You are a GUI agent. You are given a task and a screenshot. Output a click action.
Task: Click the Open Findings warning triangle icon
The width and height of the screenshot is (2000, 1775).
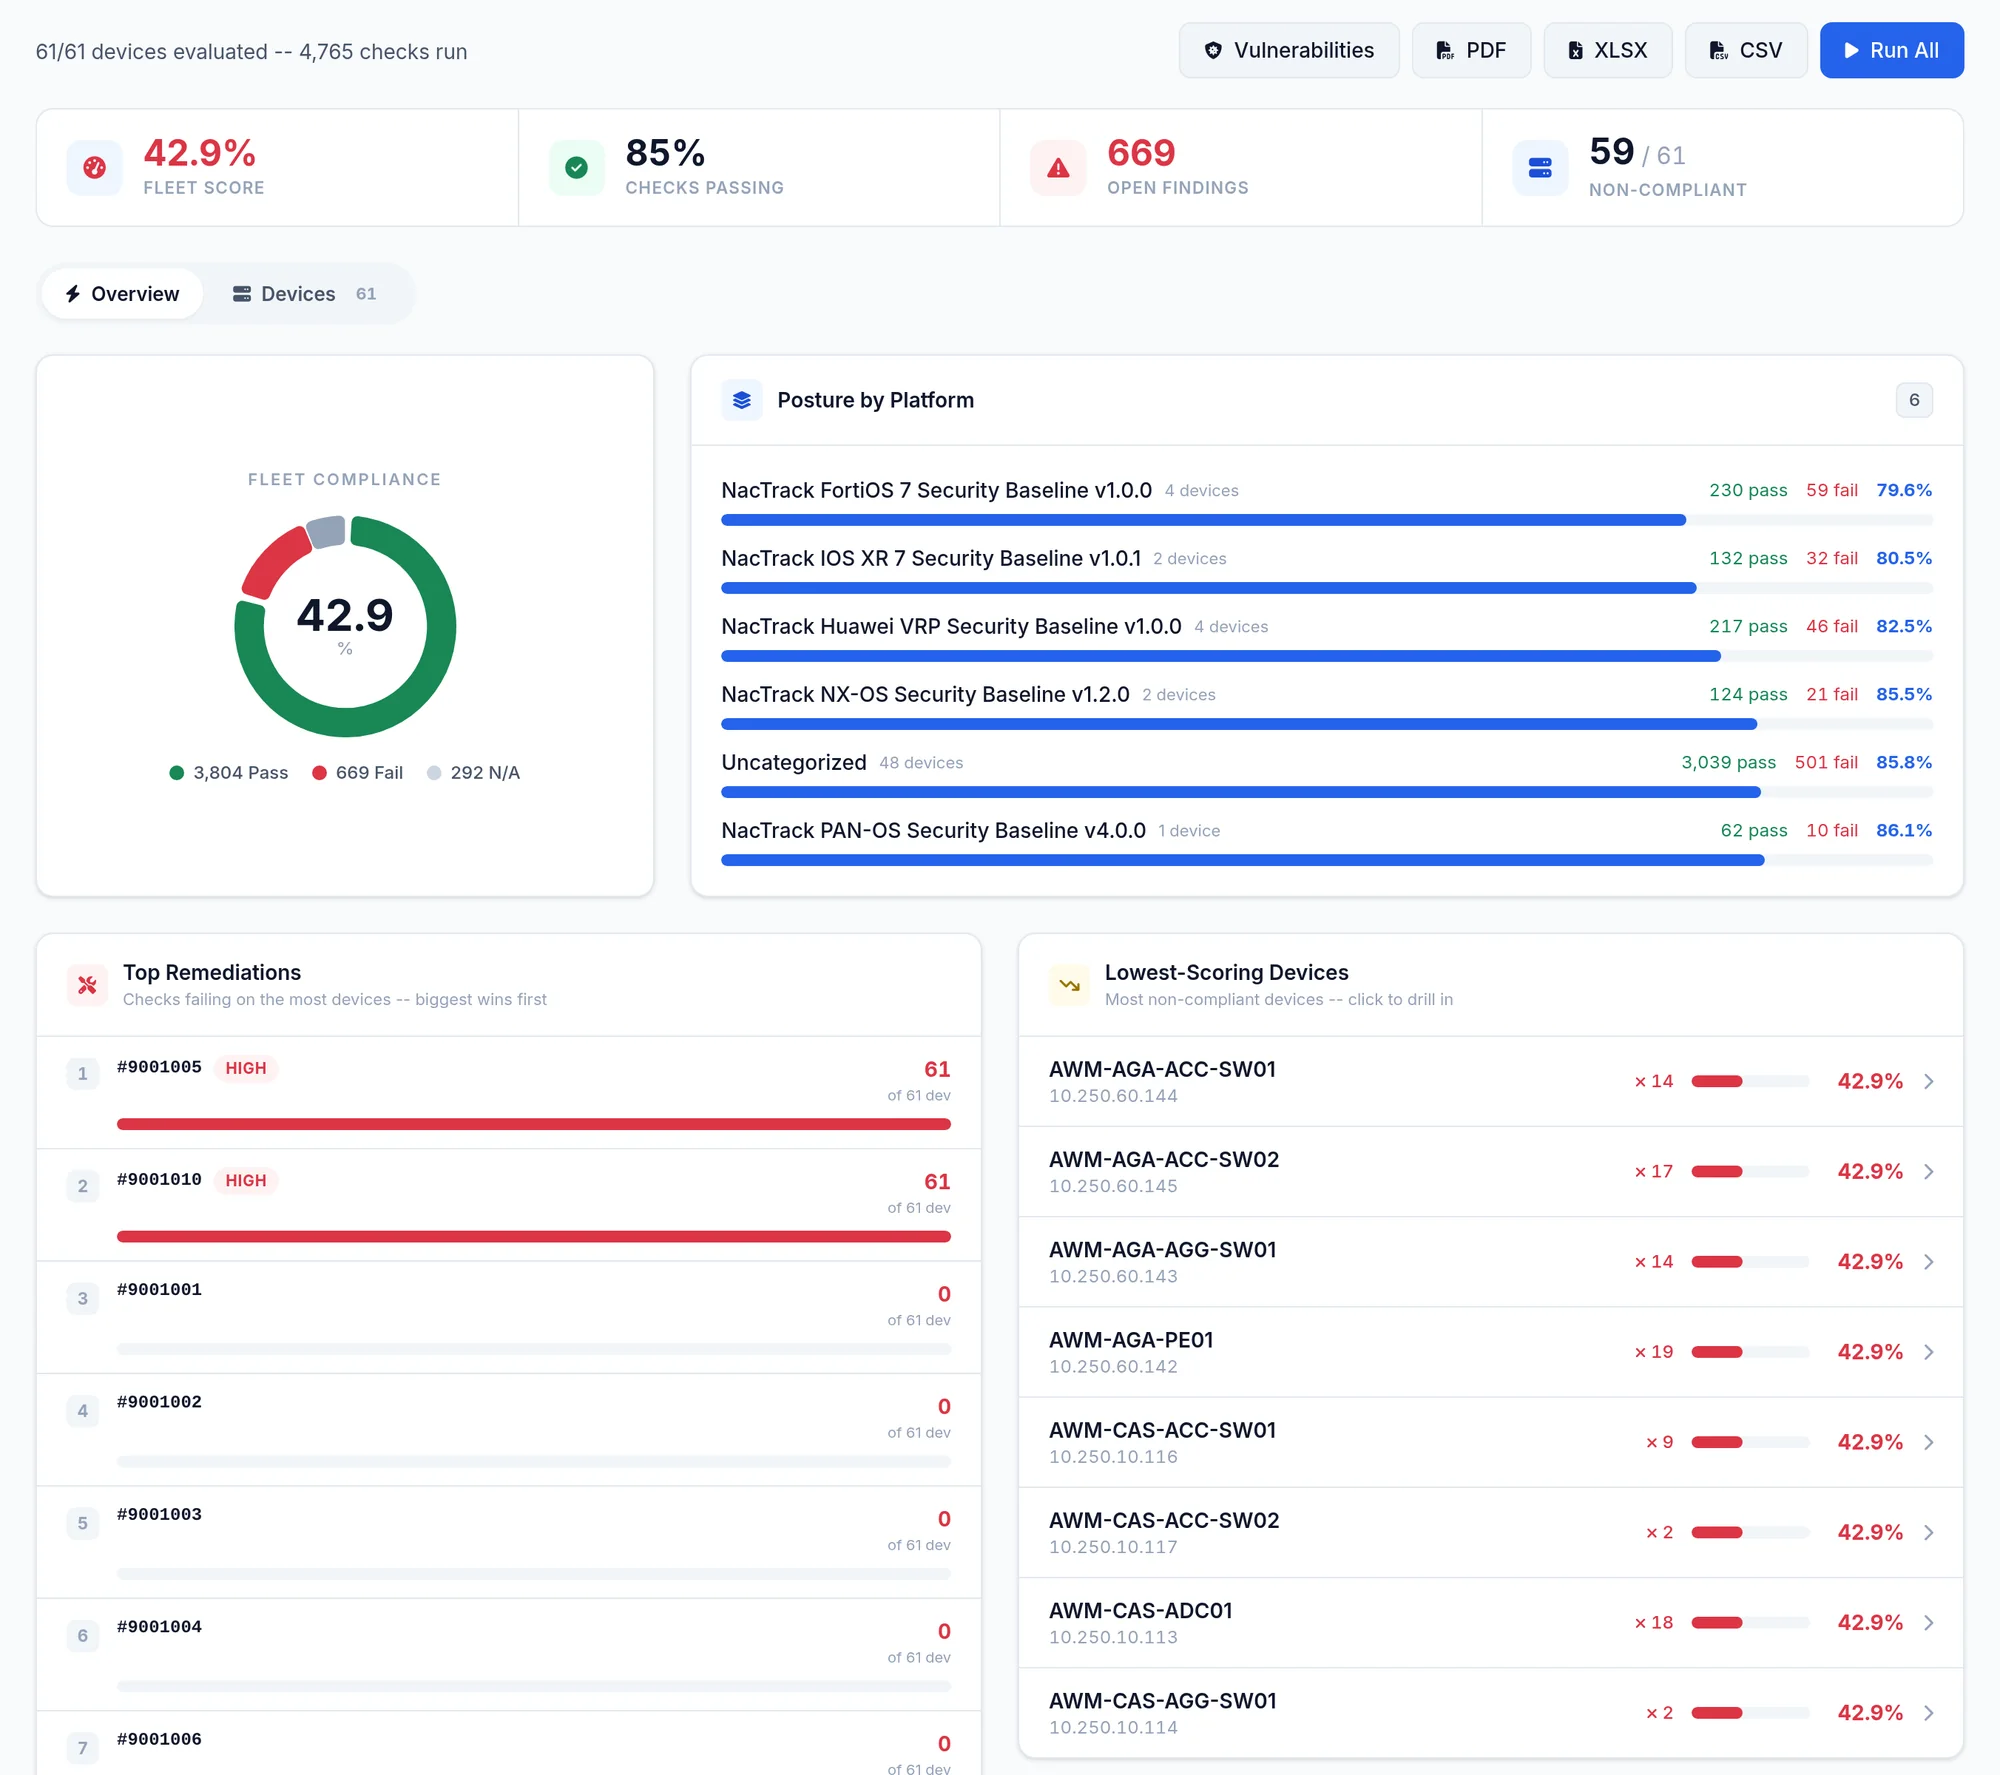(1058, 168)
